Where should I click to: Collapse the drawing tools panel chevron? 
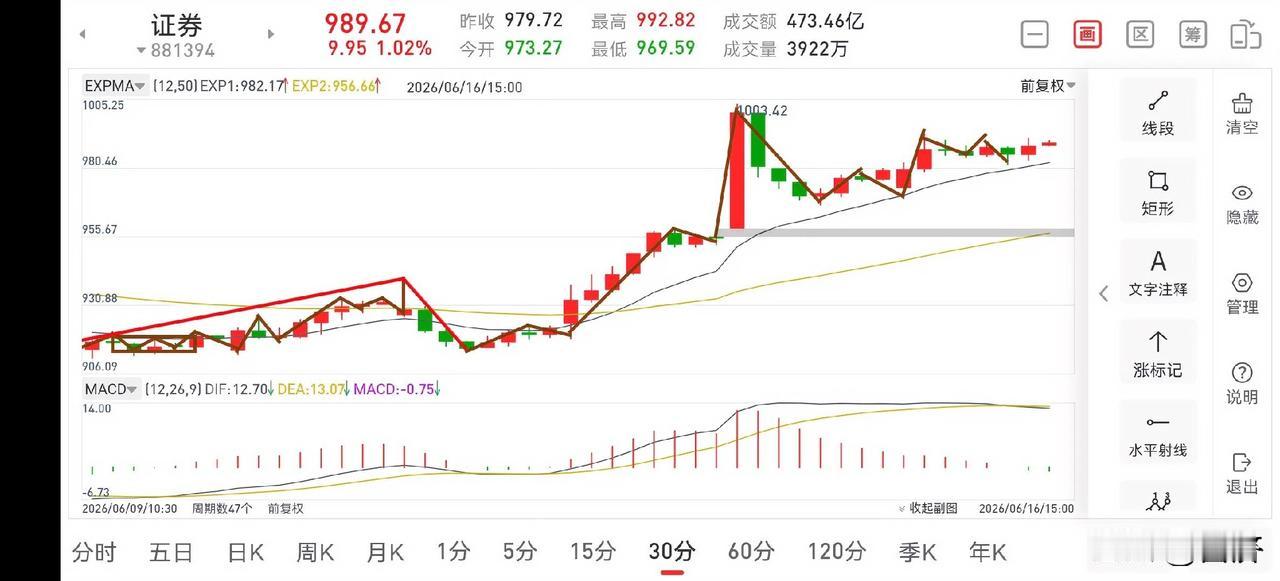[x=1104, y=293]
